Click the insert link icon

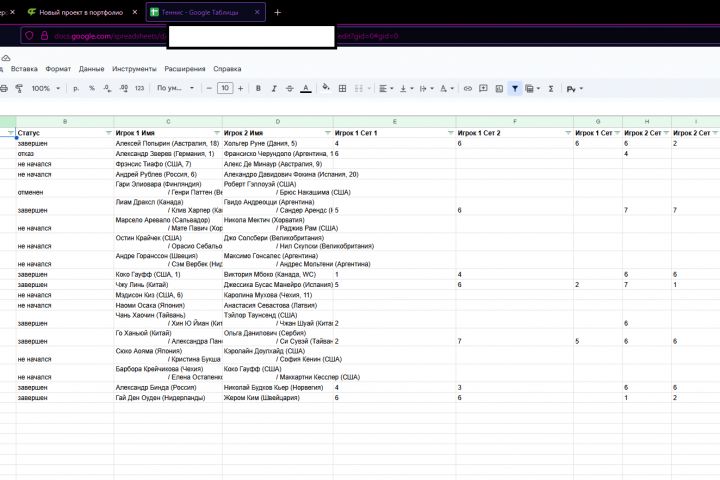click(x=467, y=89)
